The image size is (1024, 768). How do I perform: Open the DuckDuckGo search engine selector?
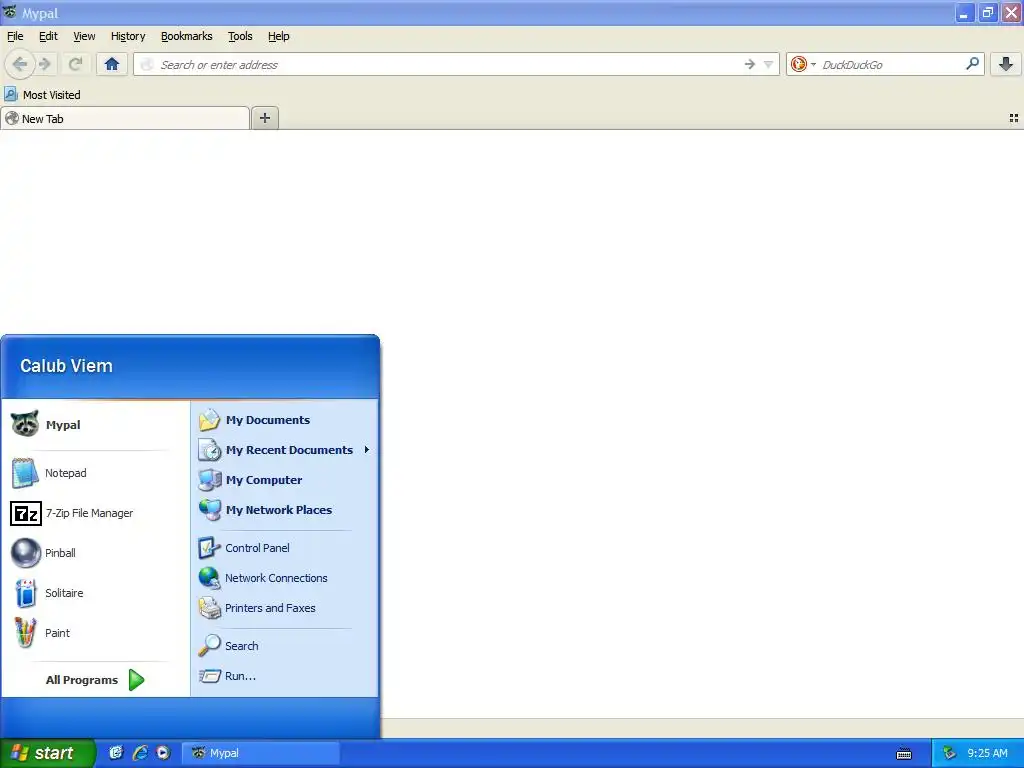[803, 64]
